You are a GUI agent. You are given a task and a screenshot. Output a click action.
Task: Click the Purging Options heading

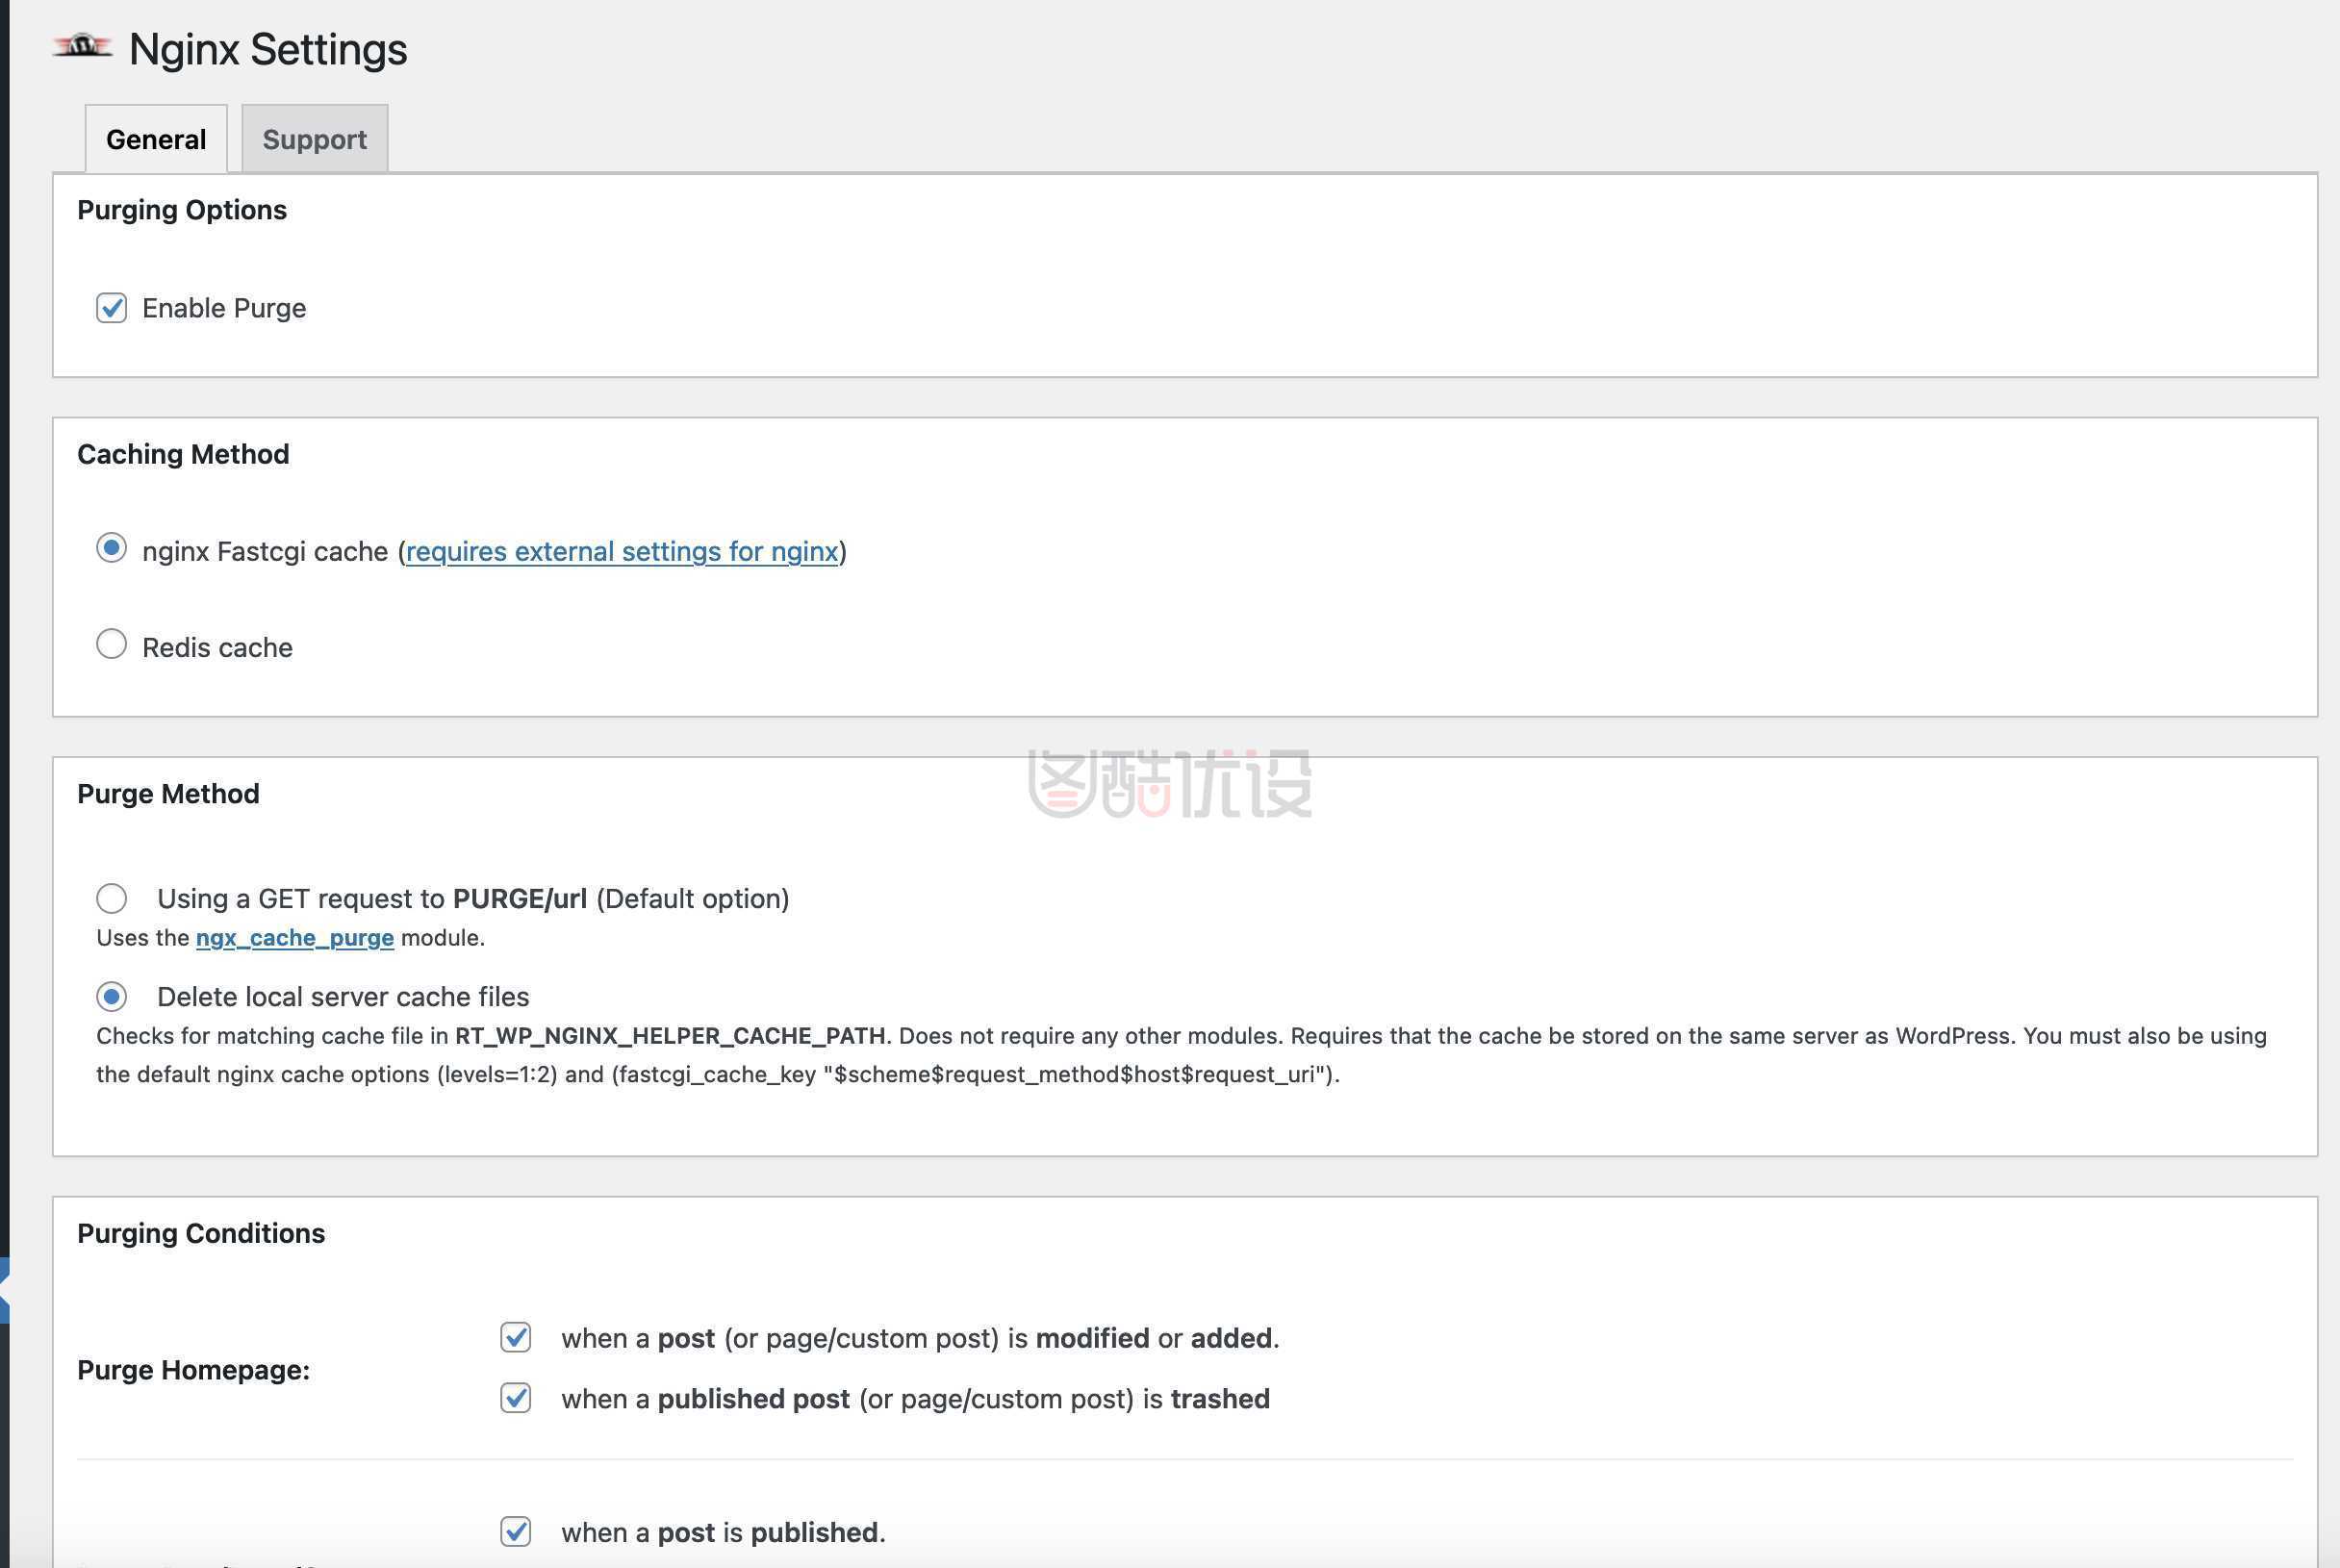182,210
